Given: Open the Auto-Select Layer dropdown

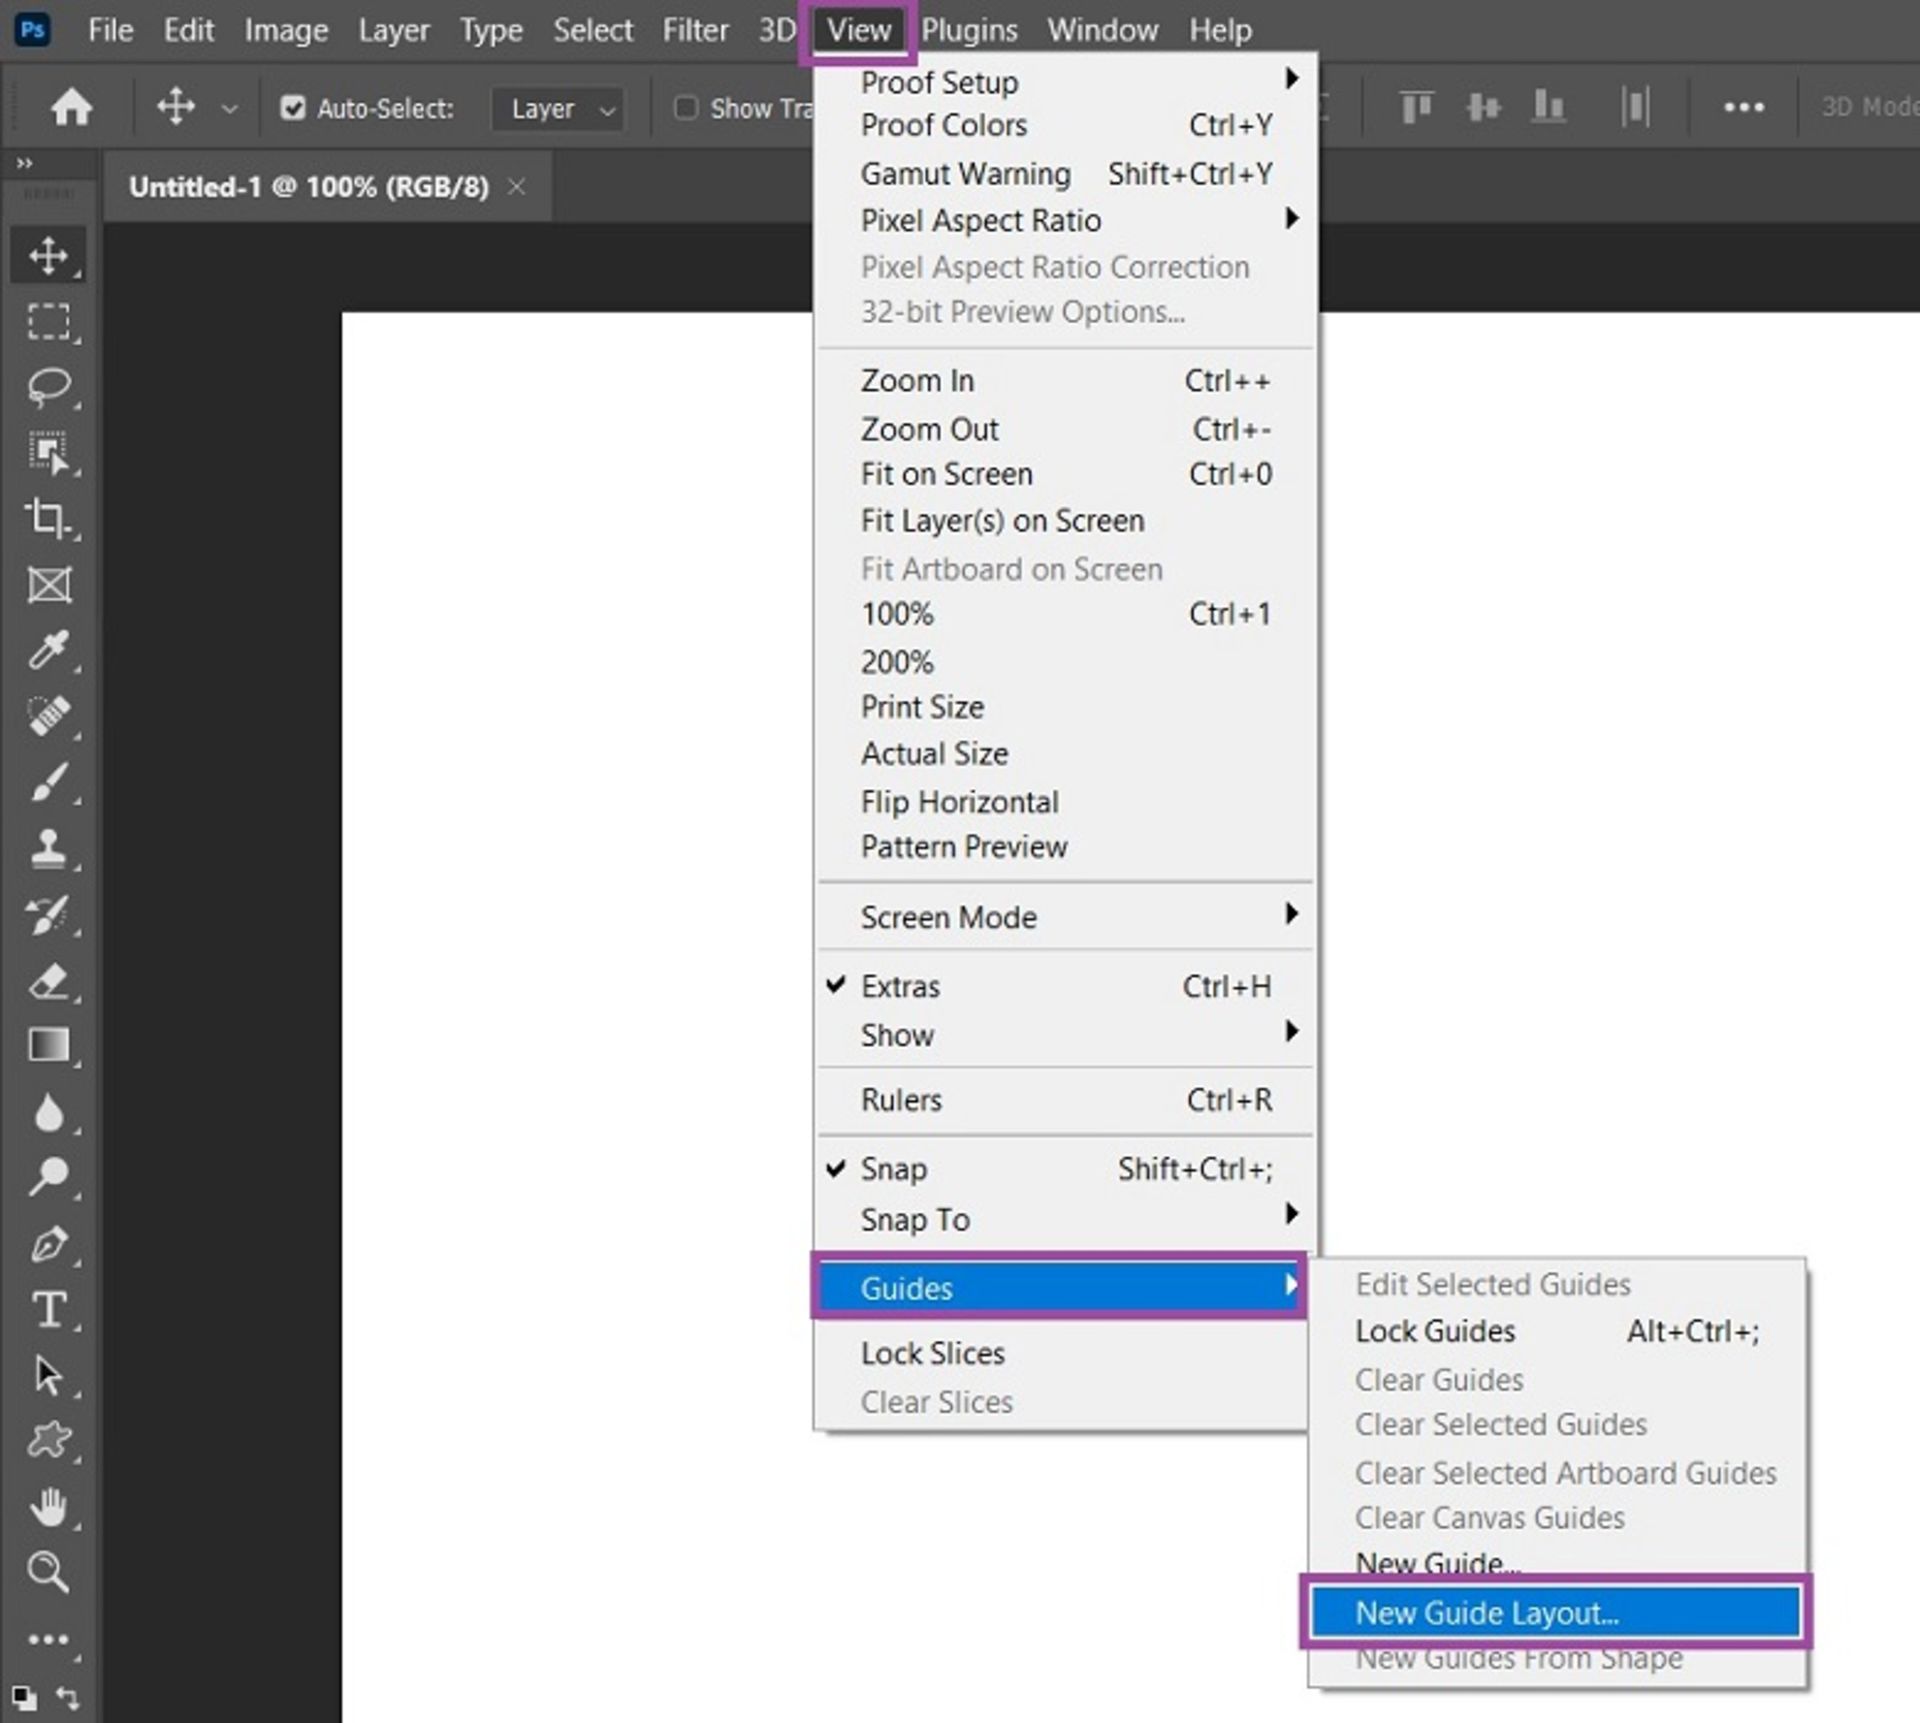Looking at the screenshot, I should tap(559, 109).
